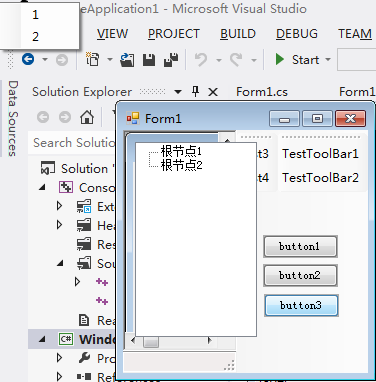Click the Redo toolbar icon
Viewport: 376px width, 382px height.
[236, 60]
